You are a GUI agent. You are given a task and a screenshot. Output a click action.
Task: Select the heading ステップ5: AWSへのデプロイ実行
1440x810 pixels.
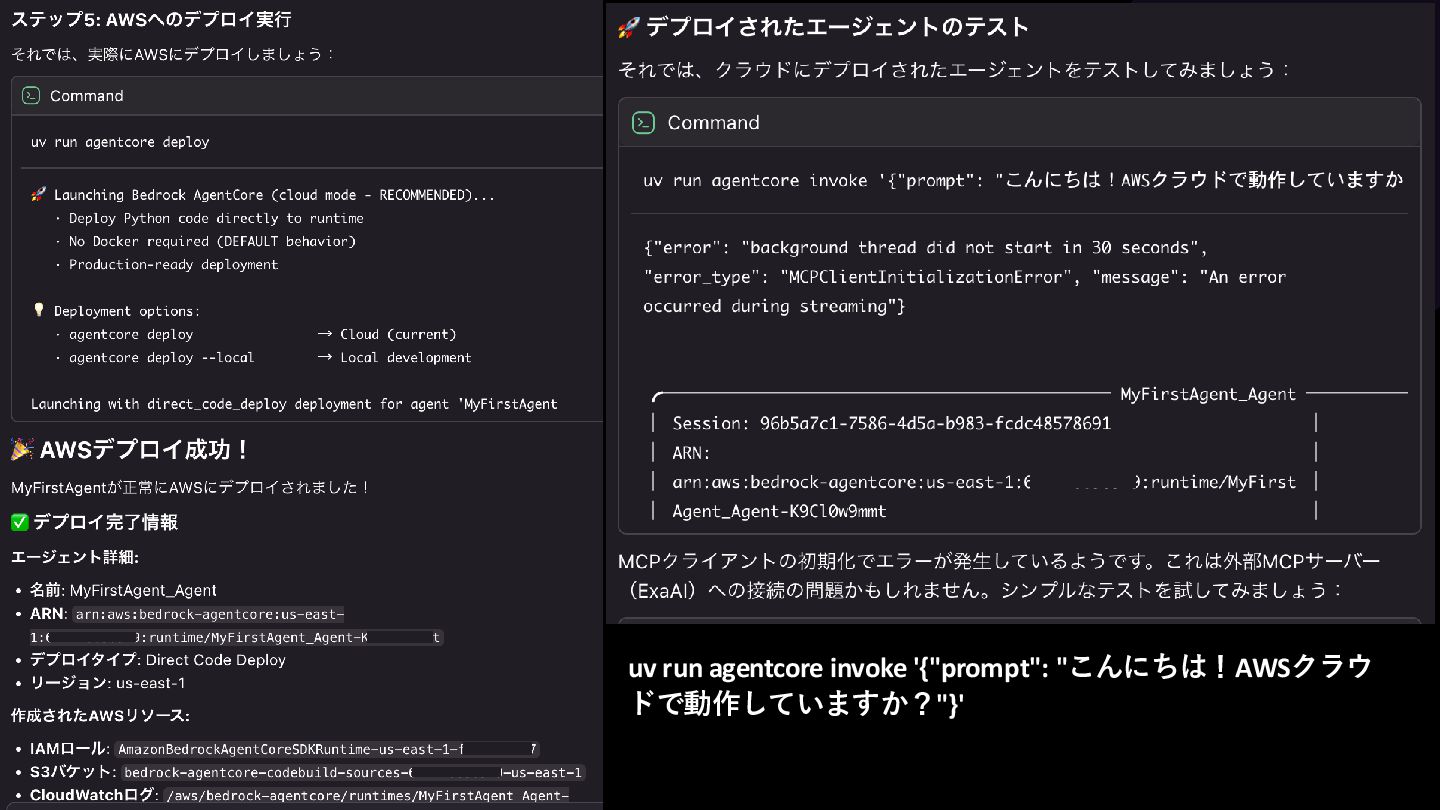(151, 20)
